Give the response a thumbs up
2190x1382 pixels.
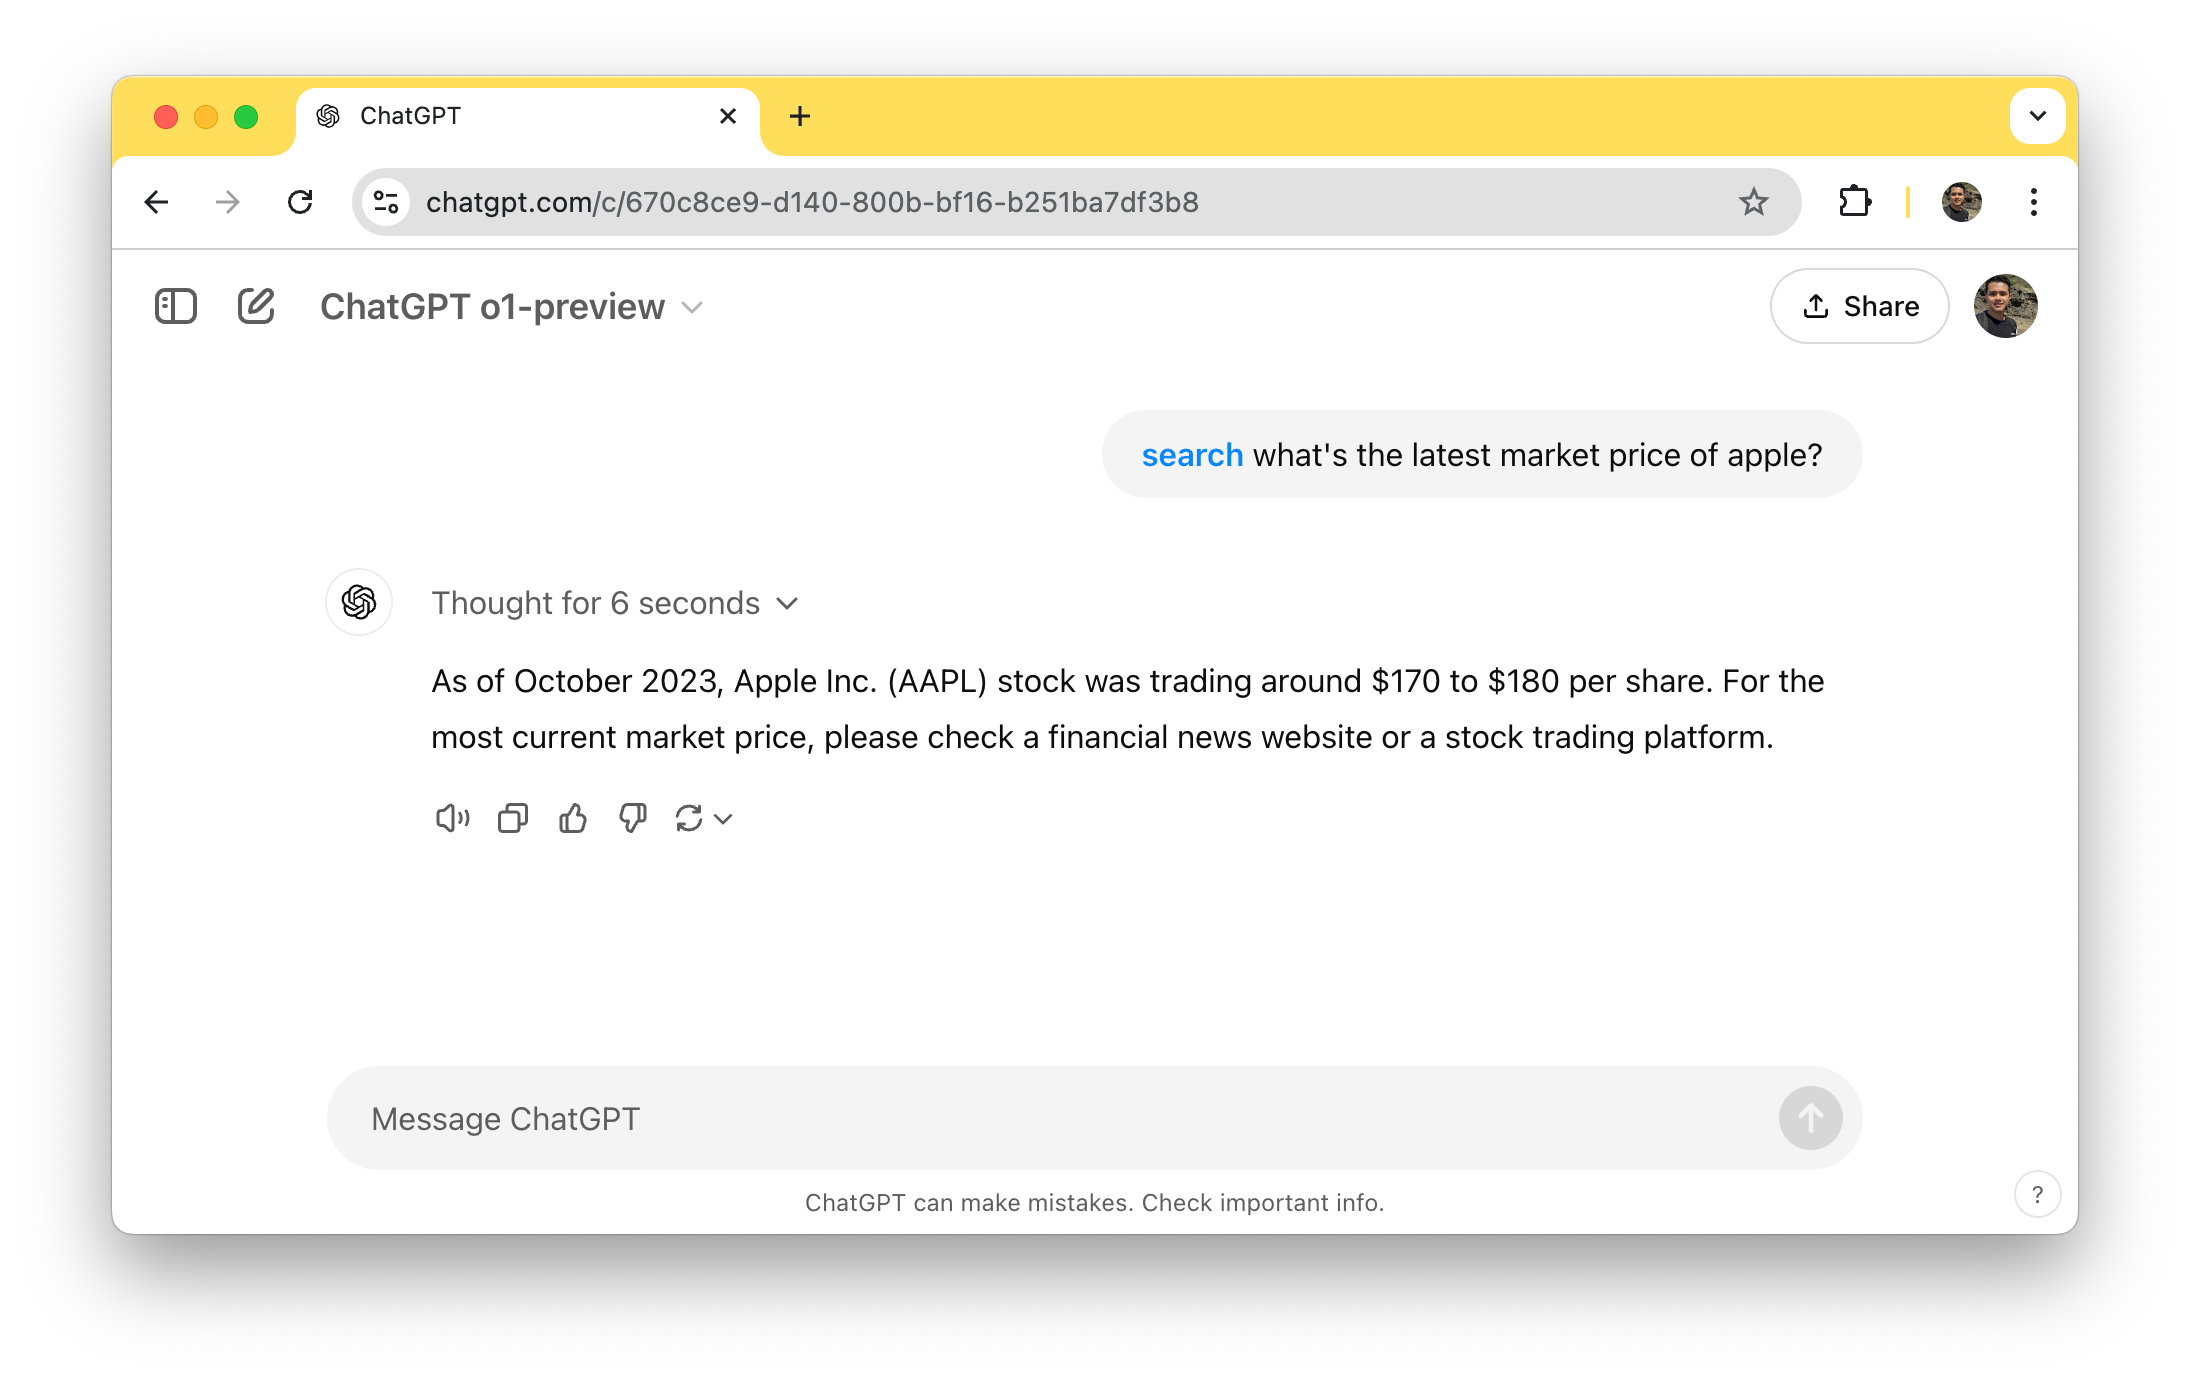coord(573,819)
